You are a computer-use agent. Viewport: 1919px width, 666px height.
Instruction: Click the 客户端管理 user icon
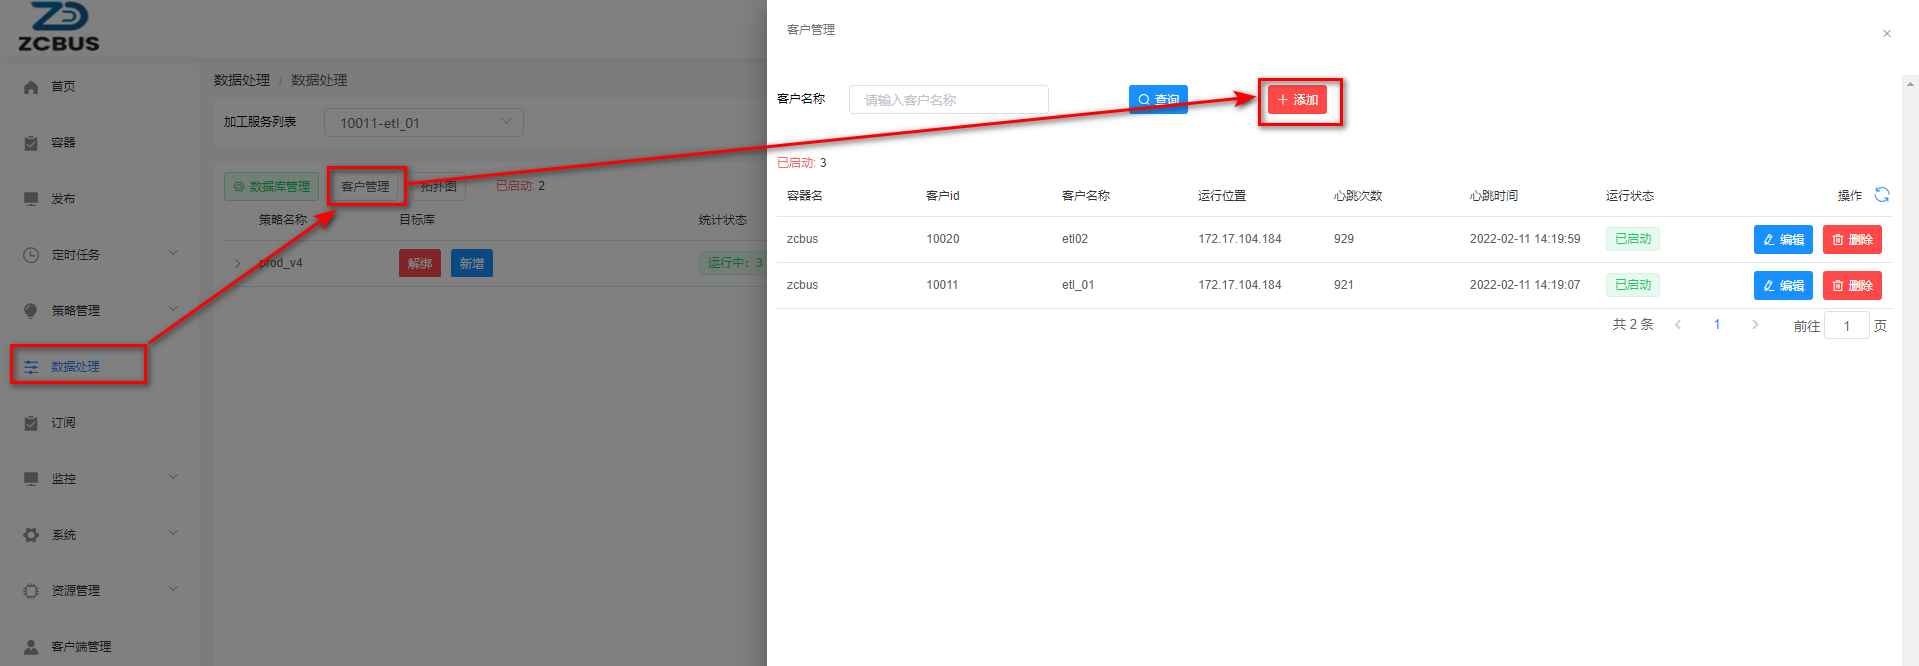pos(31,647)
